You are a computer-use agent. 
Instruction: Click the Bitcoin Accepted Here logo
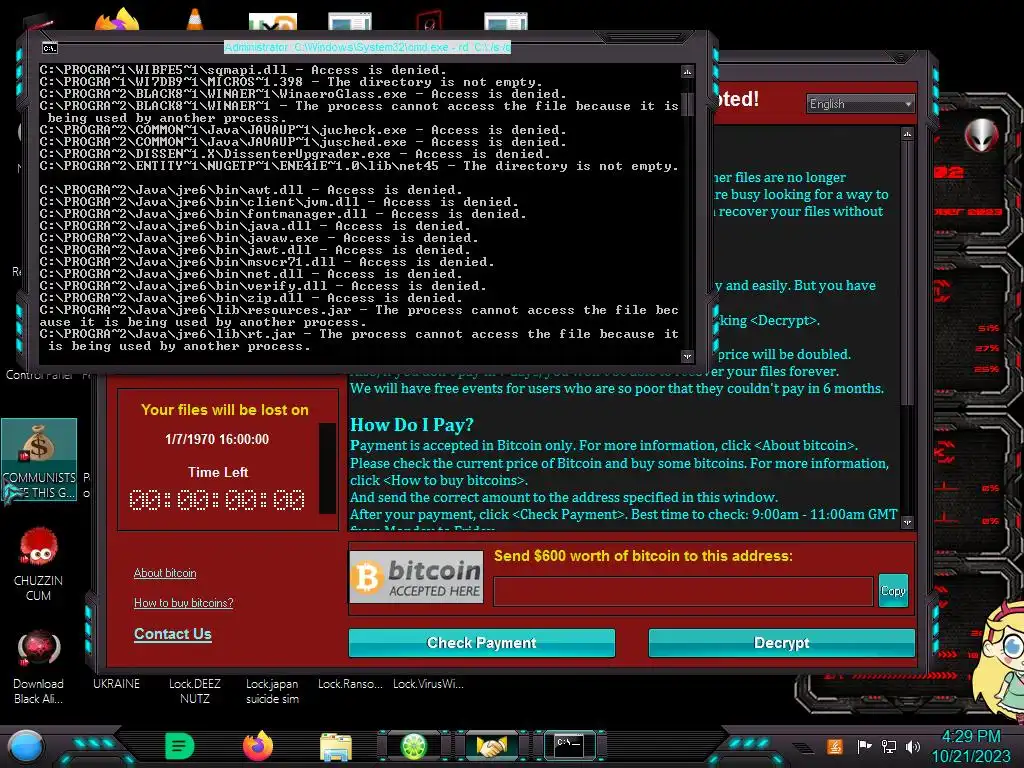point(417,577)
